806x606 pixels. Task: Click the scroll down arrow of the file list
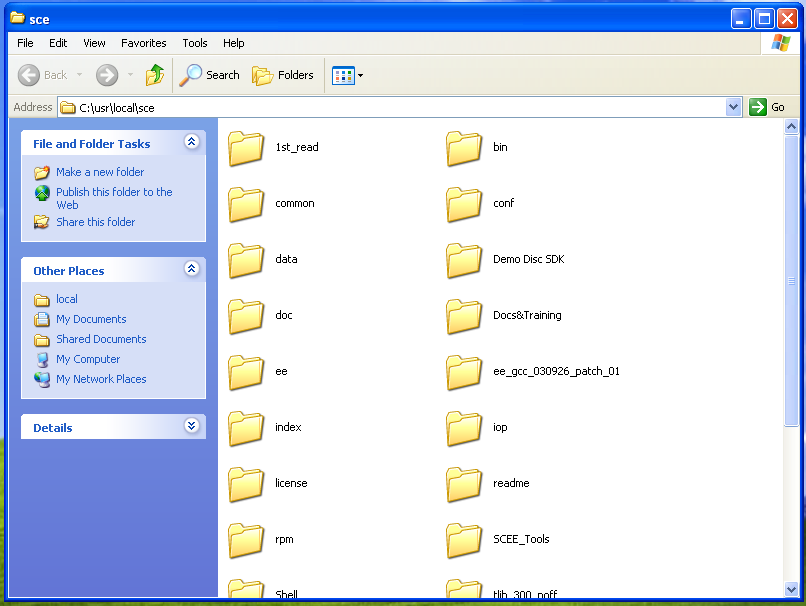(x=792, y=589)
